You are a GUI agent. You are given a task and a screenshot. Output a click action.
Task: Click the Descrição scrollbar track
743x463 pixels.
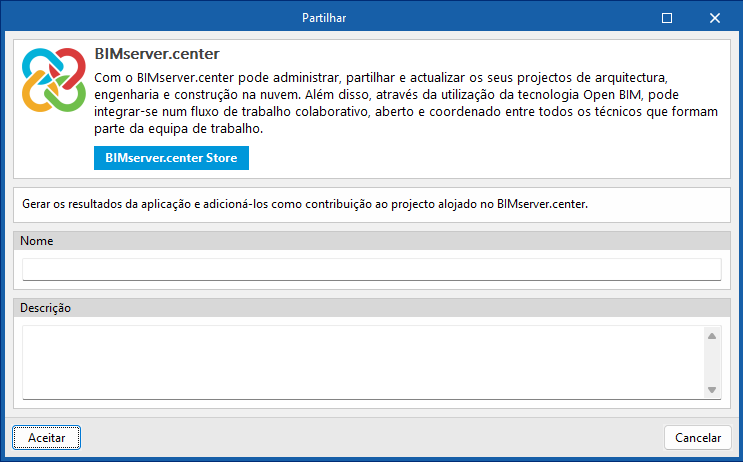click(x=712, y=362)
